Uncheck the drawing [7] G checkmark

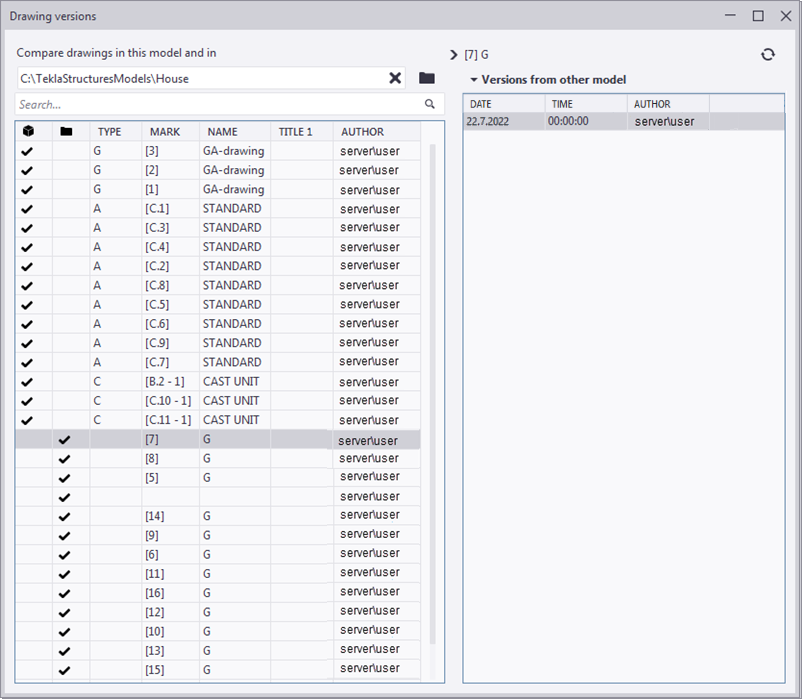pyautogui.click(x=65, y=439)
